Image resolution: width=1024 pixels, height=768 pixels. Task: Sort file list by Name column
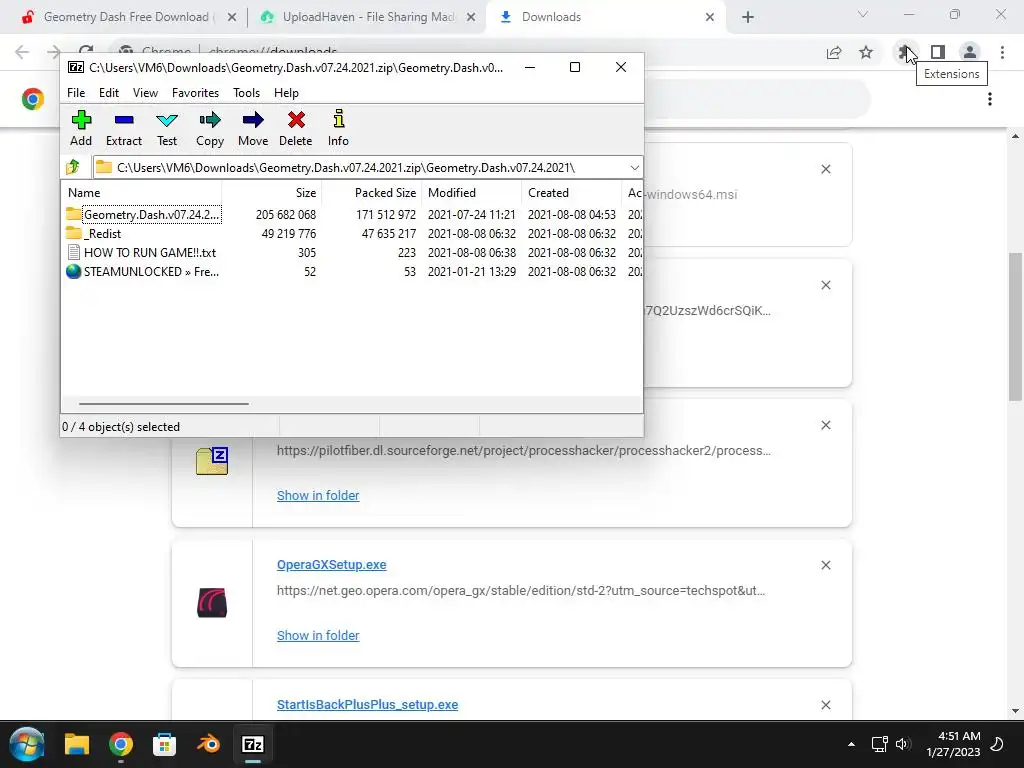pos(142,193)
